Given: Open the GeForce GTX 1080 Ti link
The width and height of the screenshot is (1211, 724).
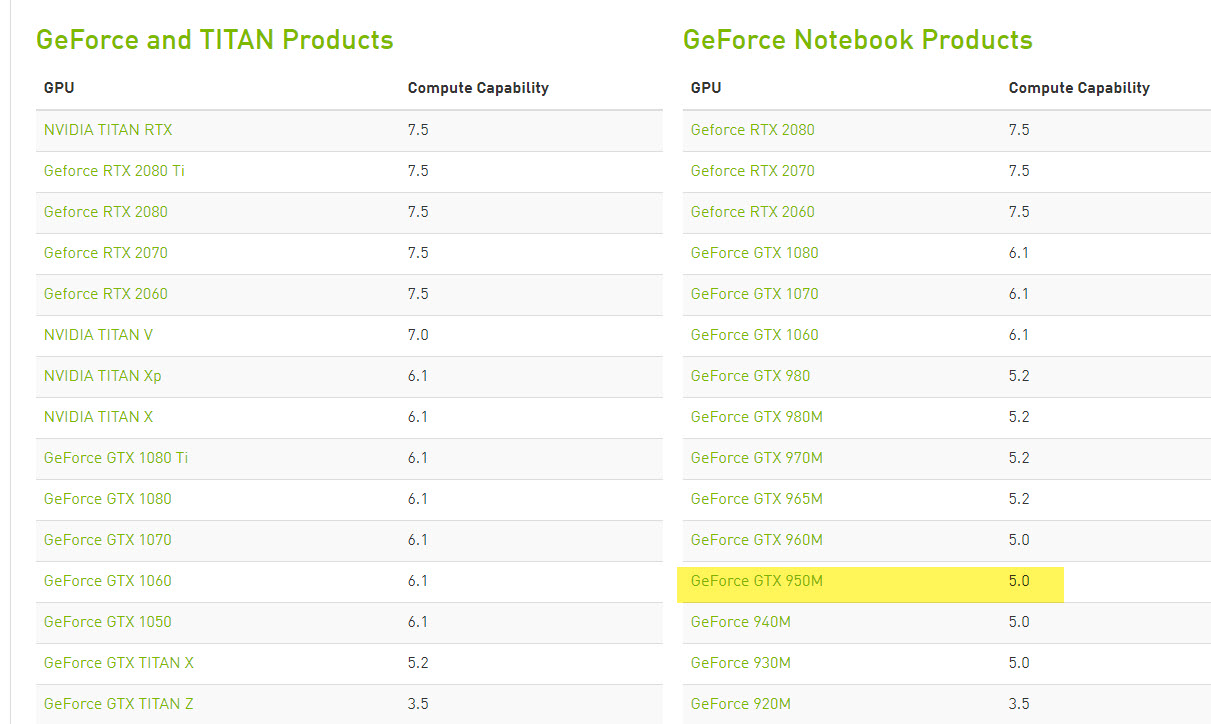Looking at the screenshot, I should pyautogui.click(x=116, y=458).
